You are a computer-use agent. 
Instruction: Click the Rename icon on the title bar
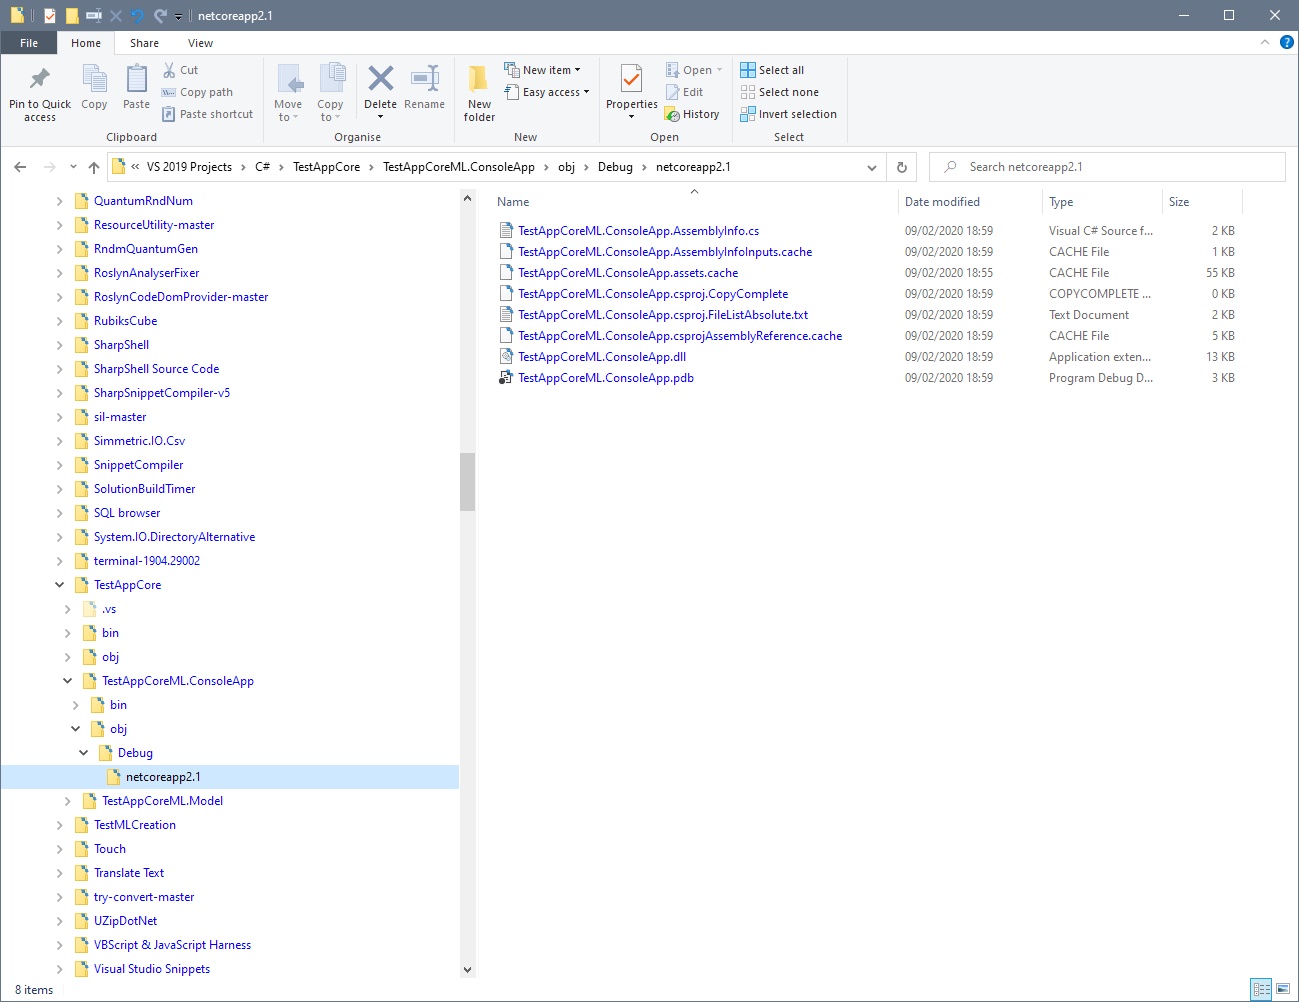[93, 15]
